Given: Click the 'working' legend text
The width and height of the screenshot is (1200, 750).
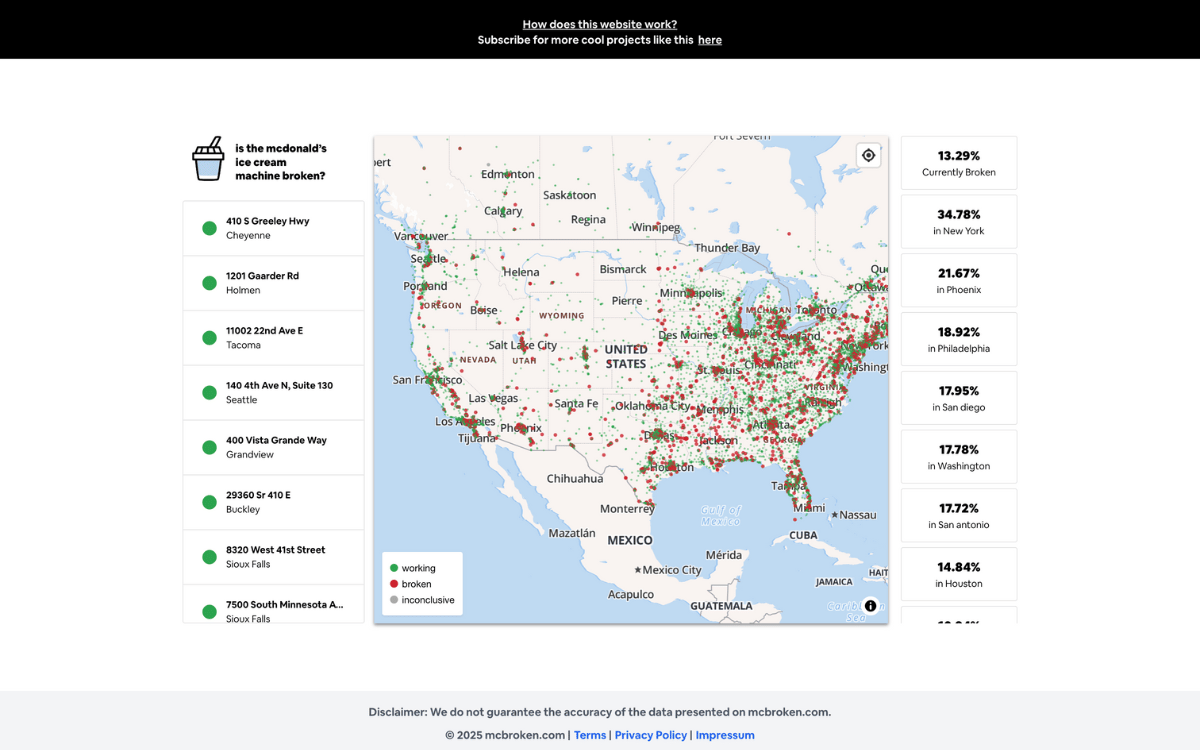Looking at the screenshot, I should tap(419, 568).
